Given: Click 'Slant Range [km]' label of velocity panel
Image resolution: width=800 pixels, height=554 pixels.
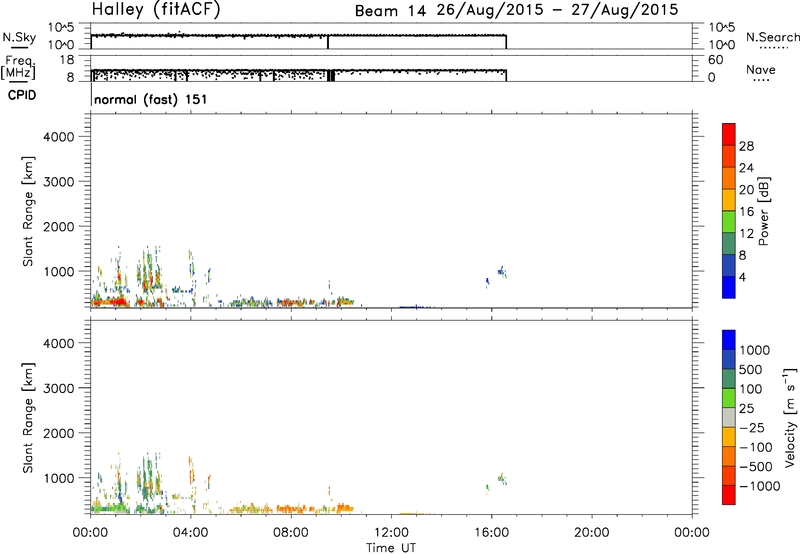Looking at the screenshot, I should 28,417.
